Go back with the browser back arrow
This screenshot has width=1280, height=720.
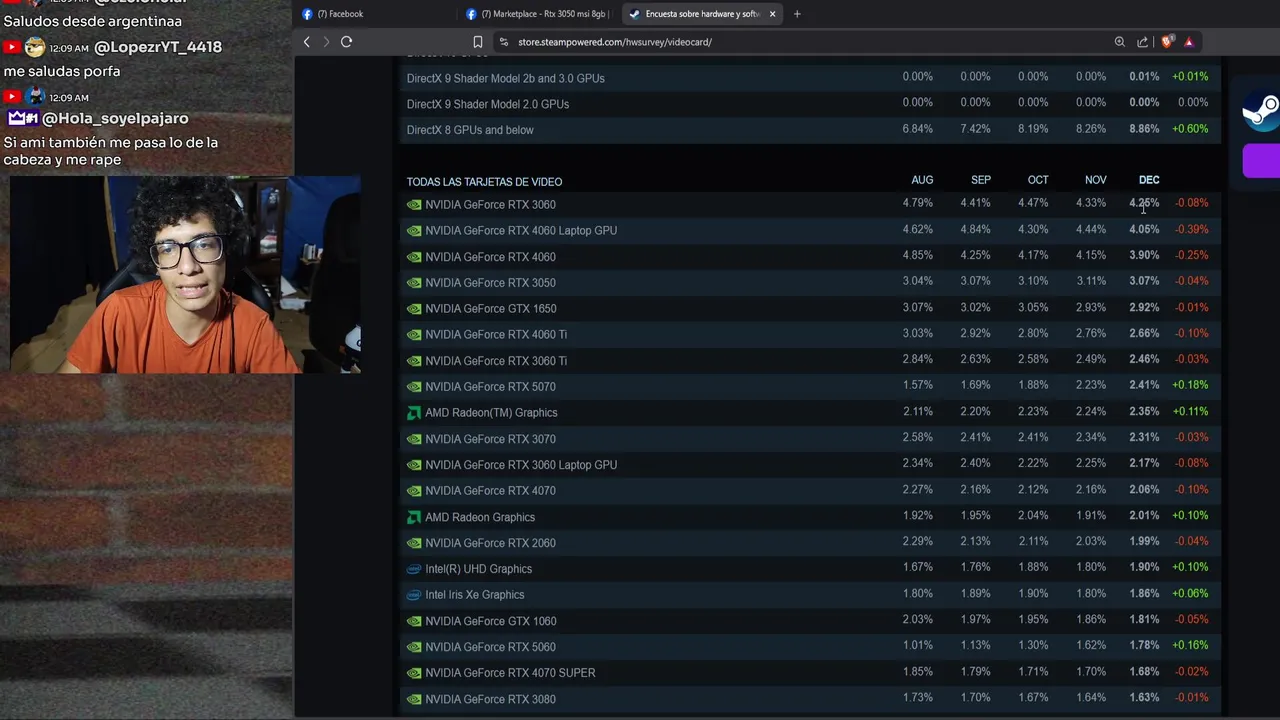coord(307,42)
